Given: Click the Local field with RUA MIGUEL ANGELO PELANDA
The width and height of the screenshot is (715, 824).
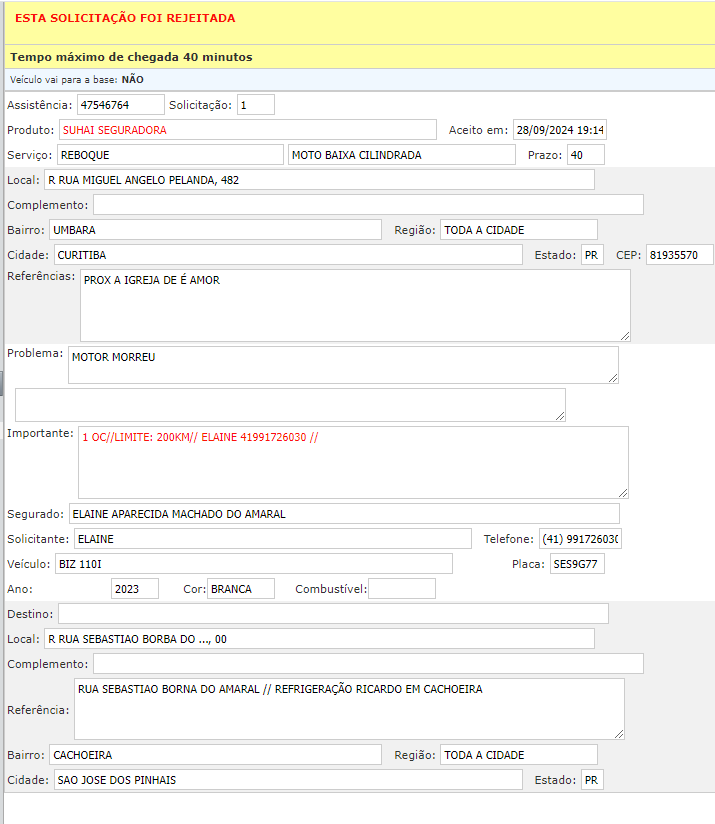Looking at the screenshot, I should [x=318, y=180].
